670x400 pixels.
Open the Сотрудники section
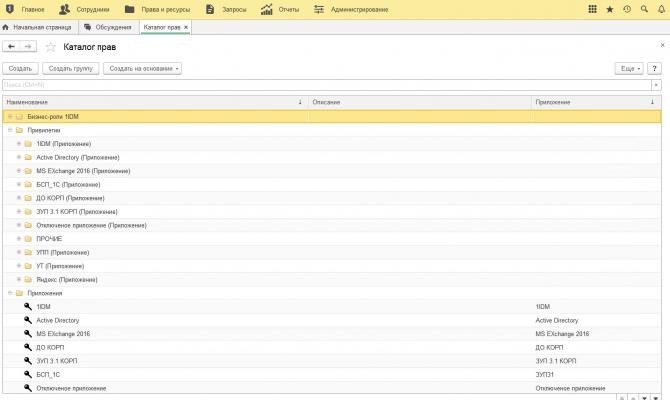84,9
